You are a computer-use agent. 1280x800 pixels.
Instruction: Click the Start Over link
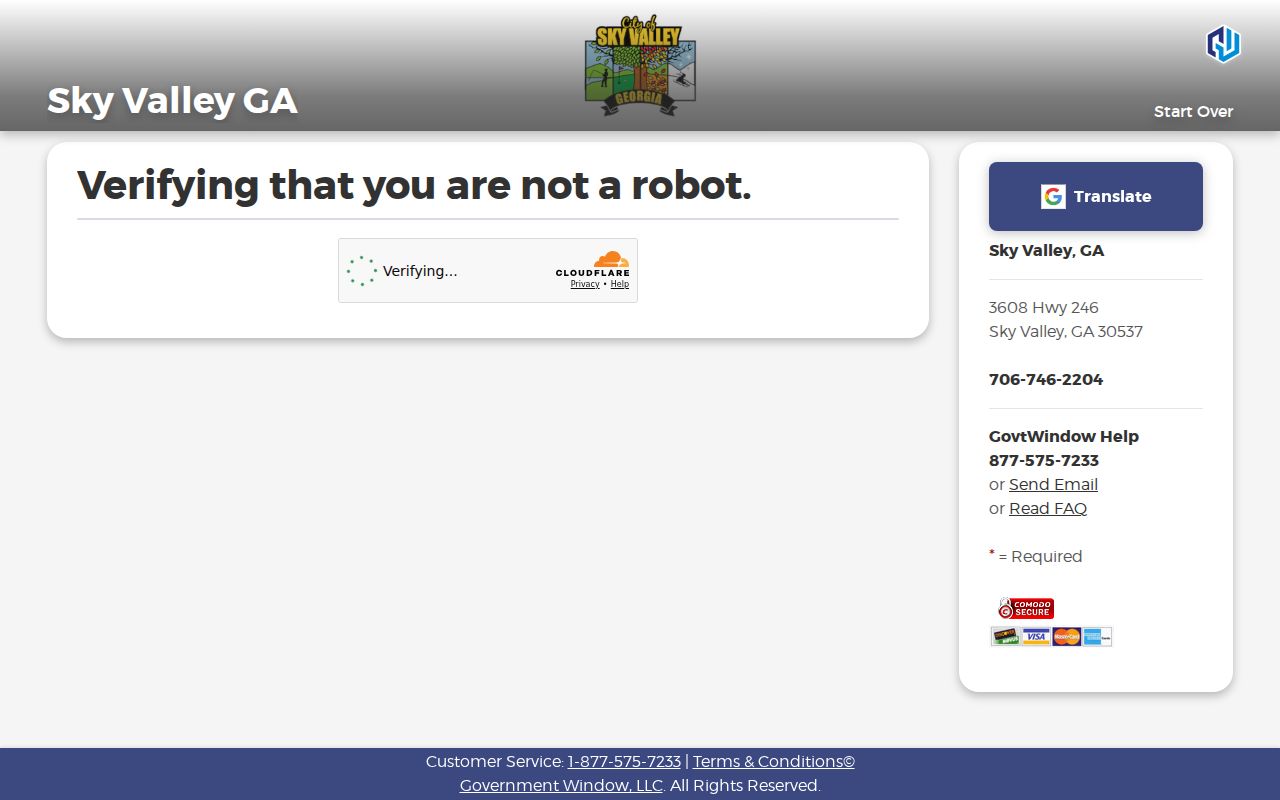[x=1193, y=112]
